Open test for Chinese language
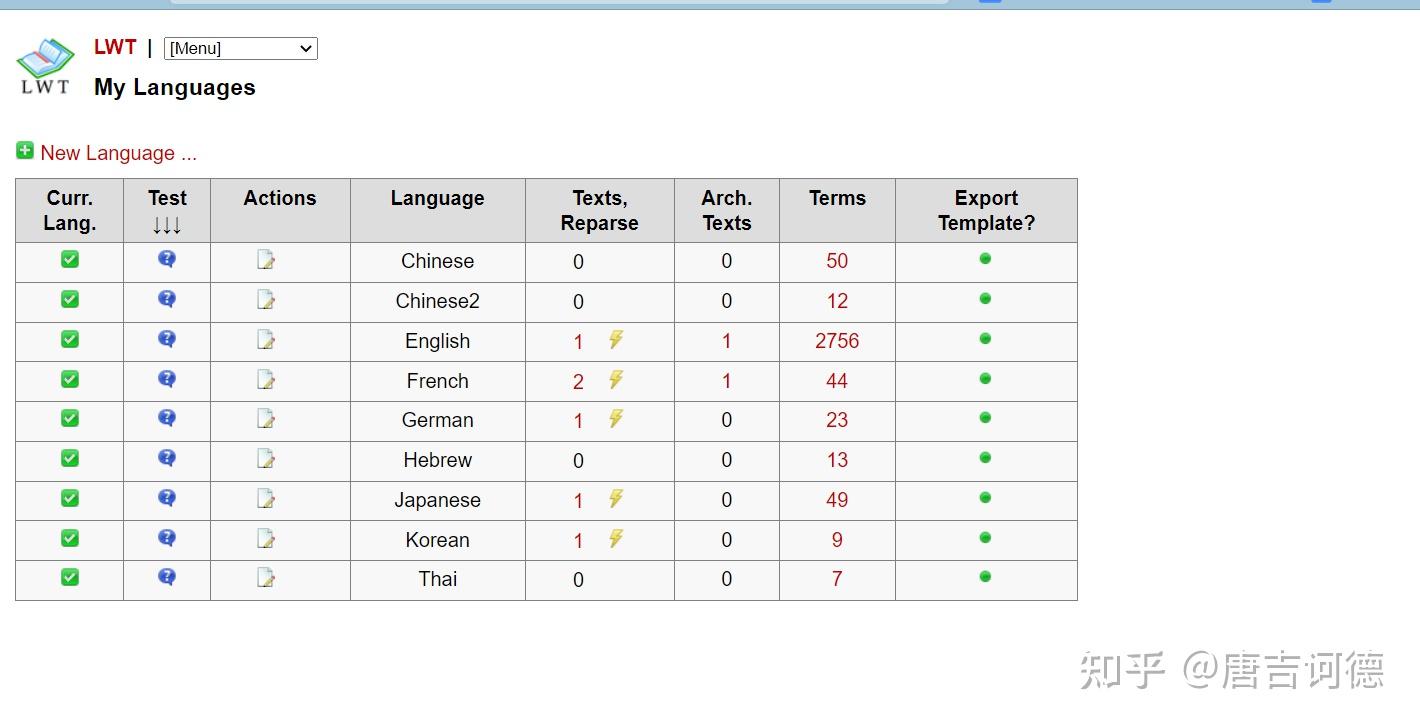1420x728 pixels. (167, 259)
